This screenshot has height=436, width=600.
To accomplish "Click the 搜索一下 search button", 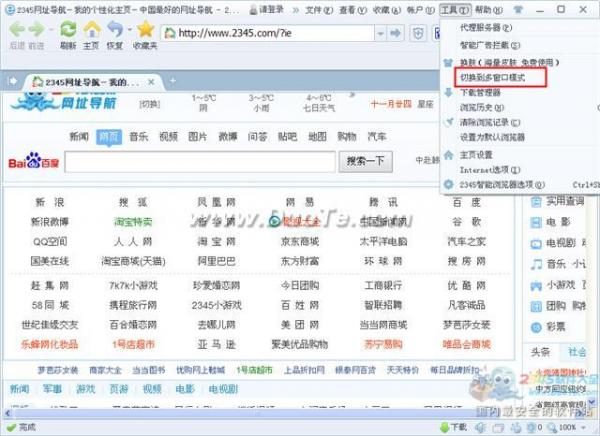I will coord(365,161).
